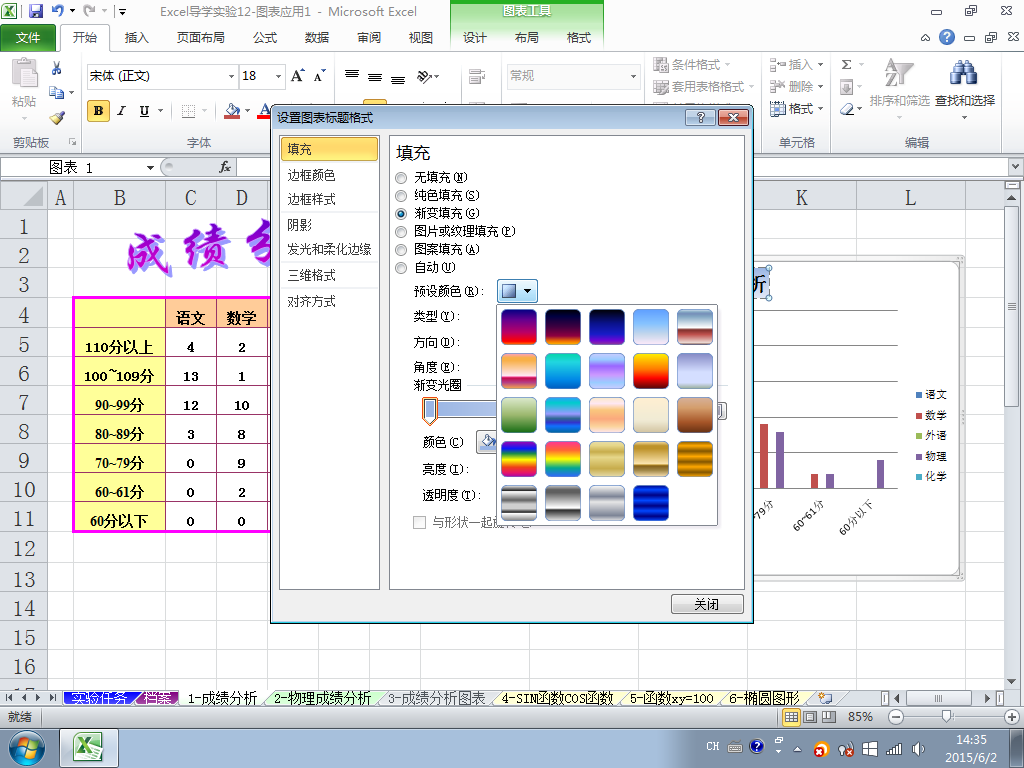This screenshot has height=768, width=1024.
Task: Click the Sort and Filter funnel icon
Action: click(899, 73)
